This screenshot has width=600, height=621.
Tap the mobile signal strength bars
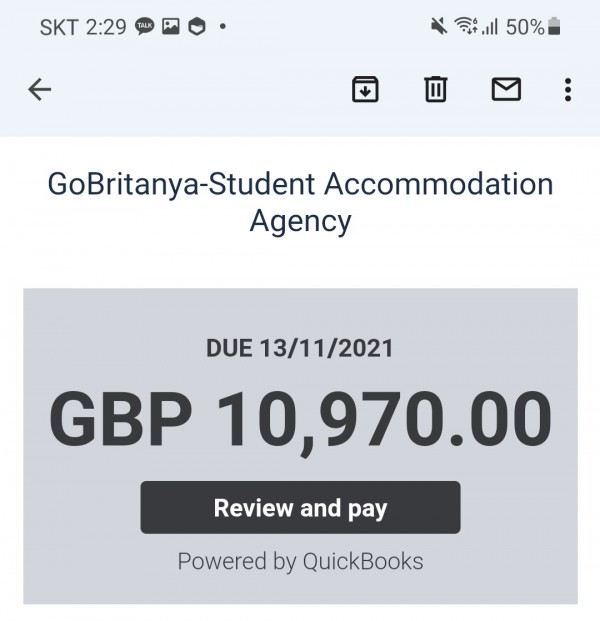click(x=489, y=27)
